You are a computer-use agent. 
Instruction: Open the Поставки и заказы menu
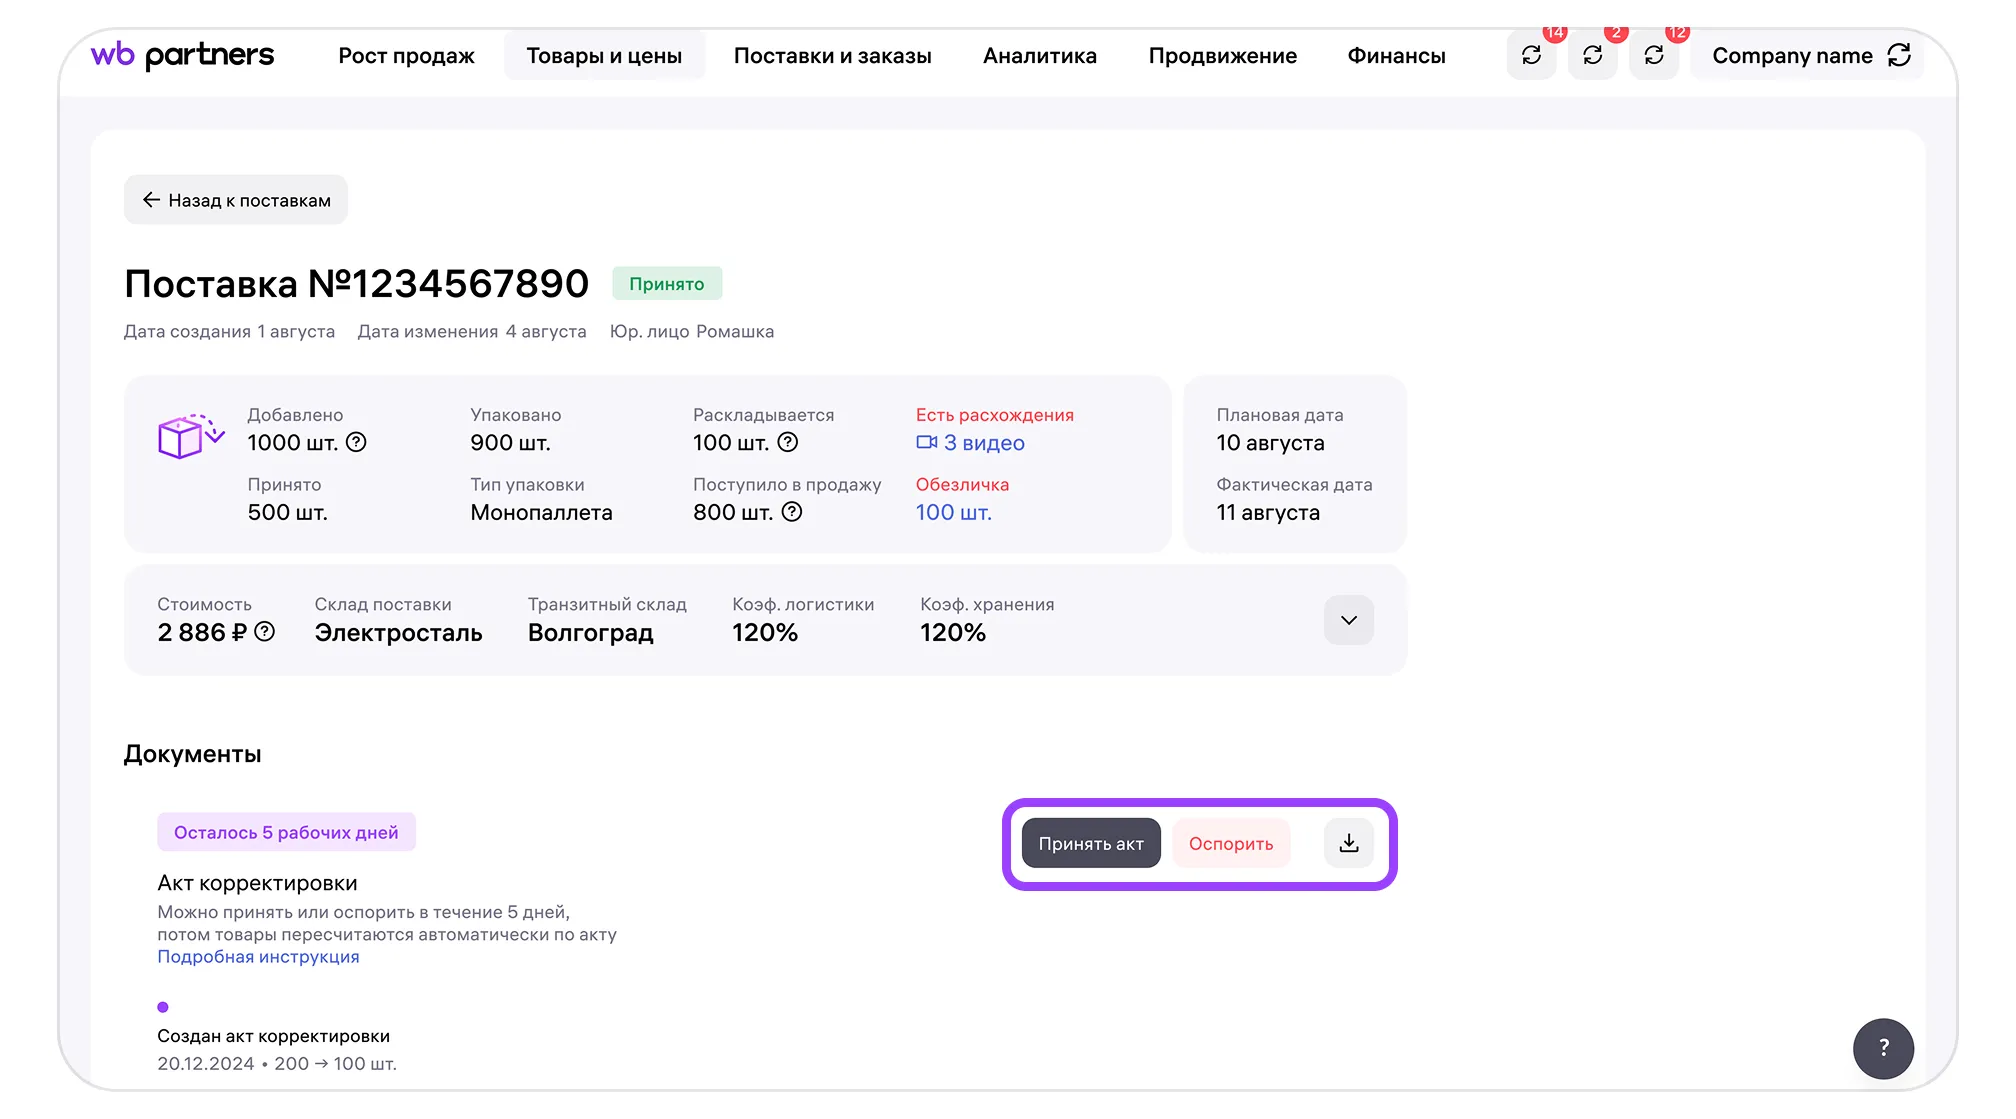[832, 56]
